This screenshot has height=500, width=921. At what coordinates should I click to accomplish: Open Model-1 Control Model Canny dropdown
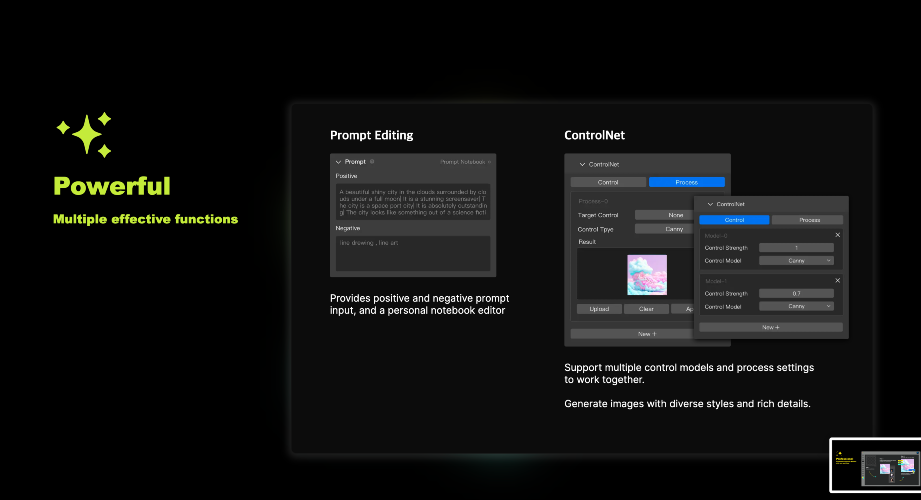796,306
